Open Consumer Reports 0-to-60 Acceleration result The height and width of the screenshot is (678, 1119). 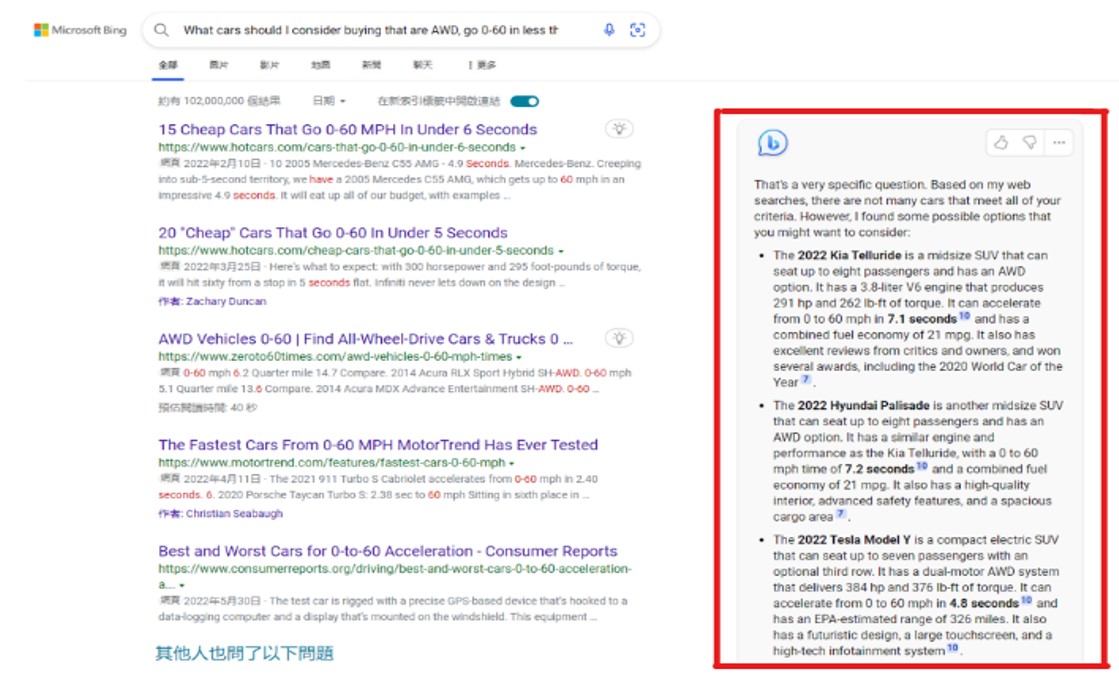click(388, 551)
